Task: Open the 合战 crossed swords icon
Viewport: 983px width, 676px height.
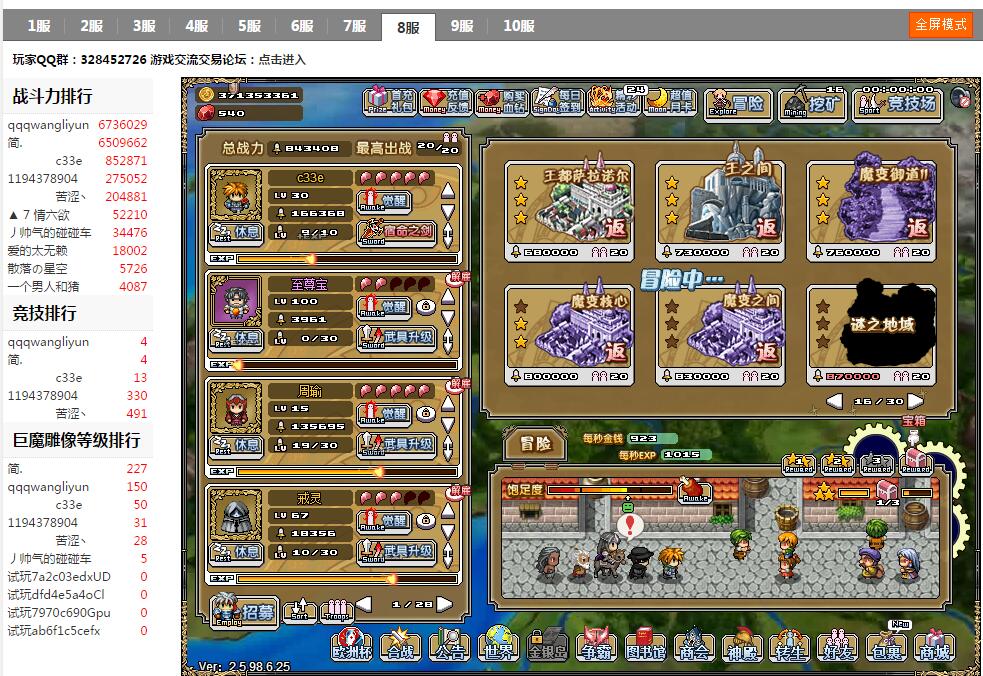Action: 401,643
